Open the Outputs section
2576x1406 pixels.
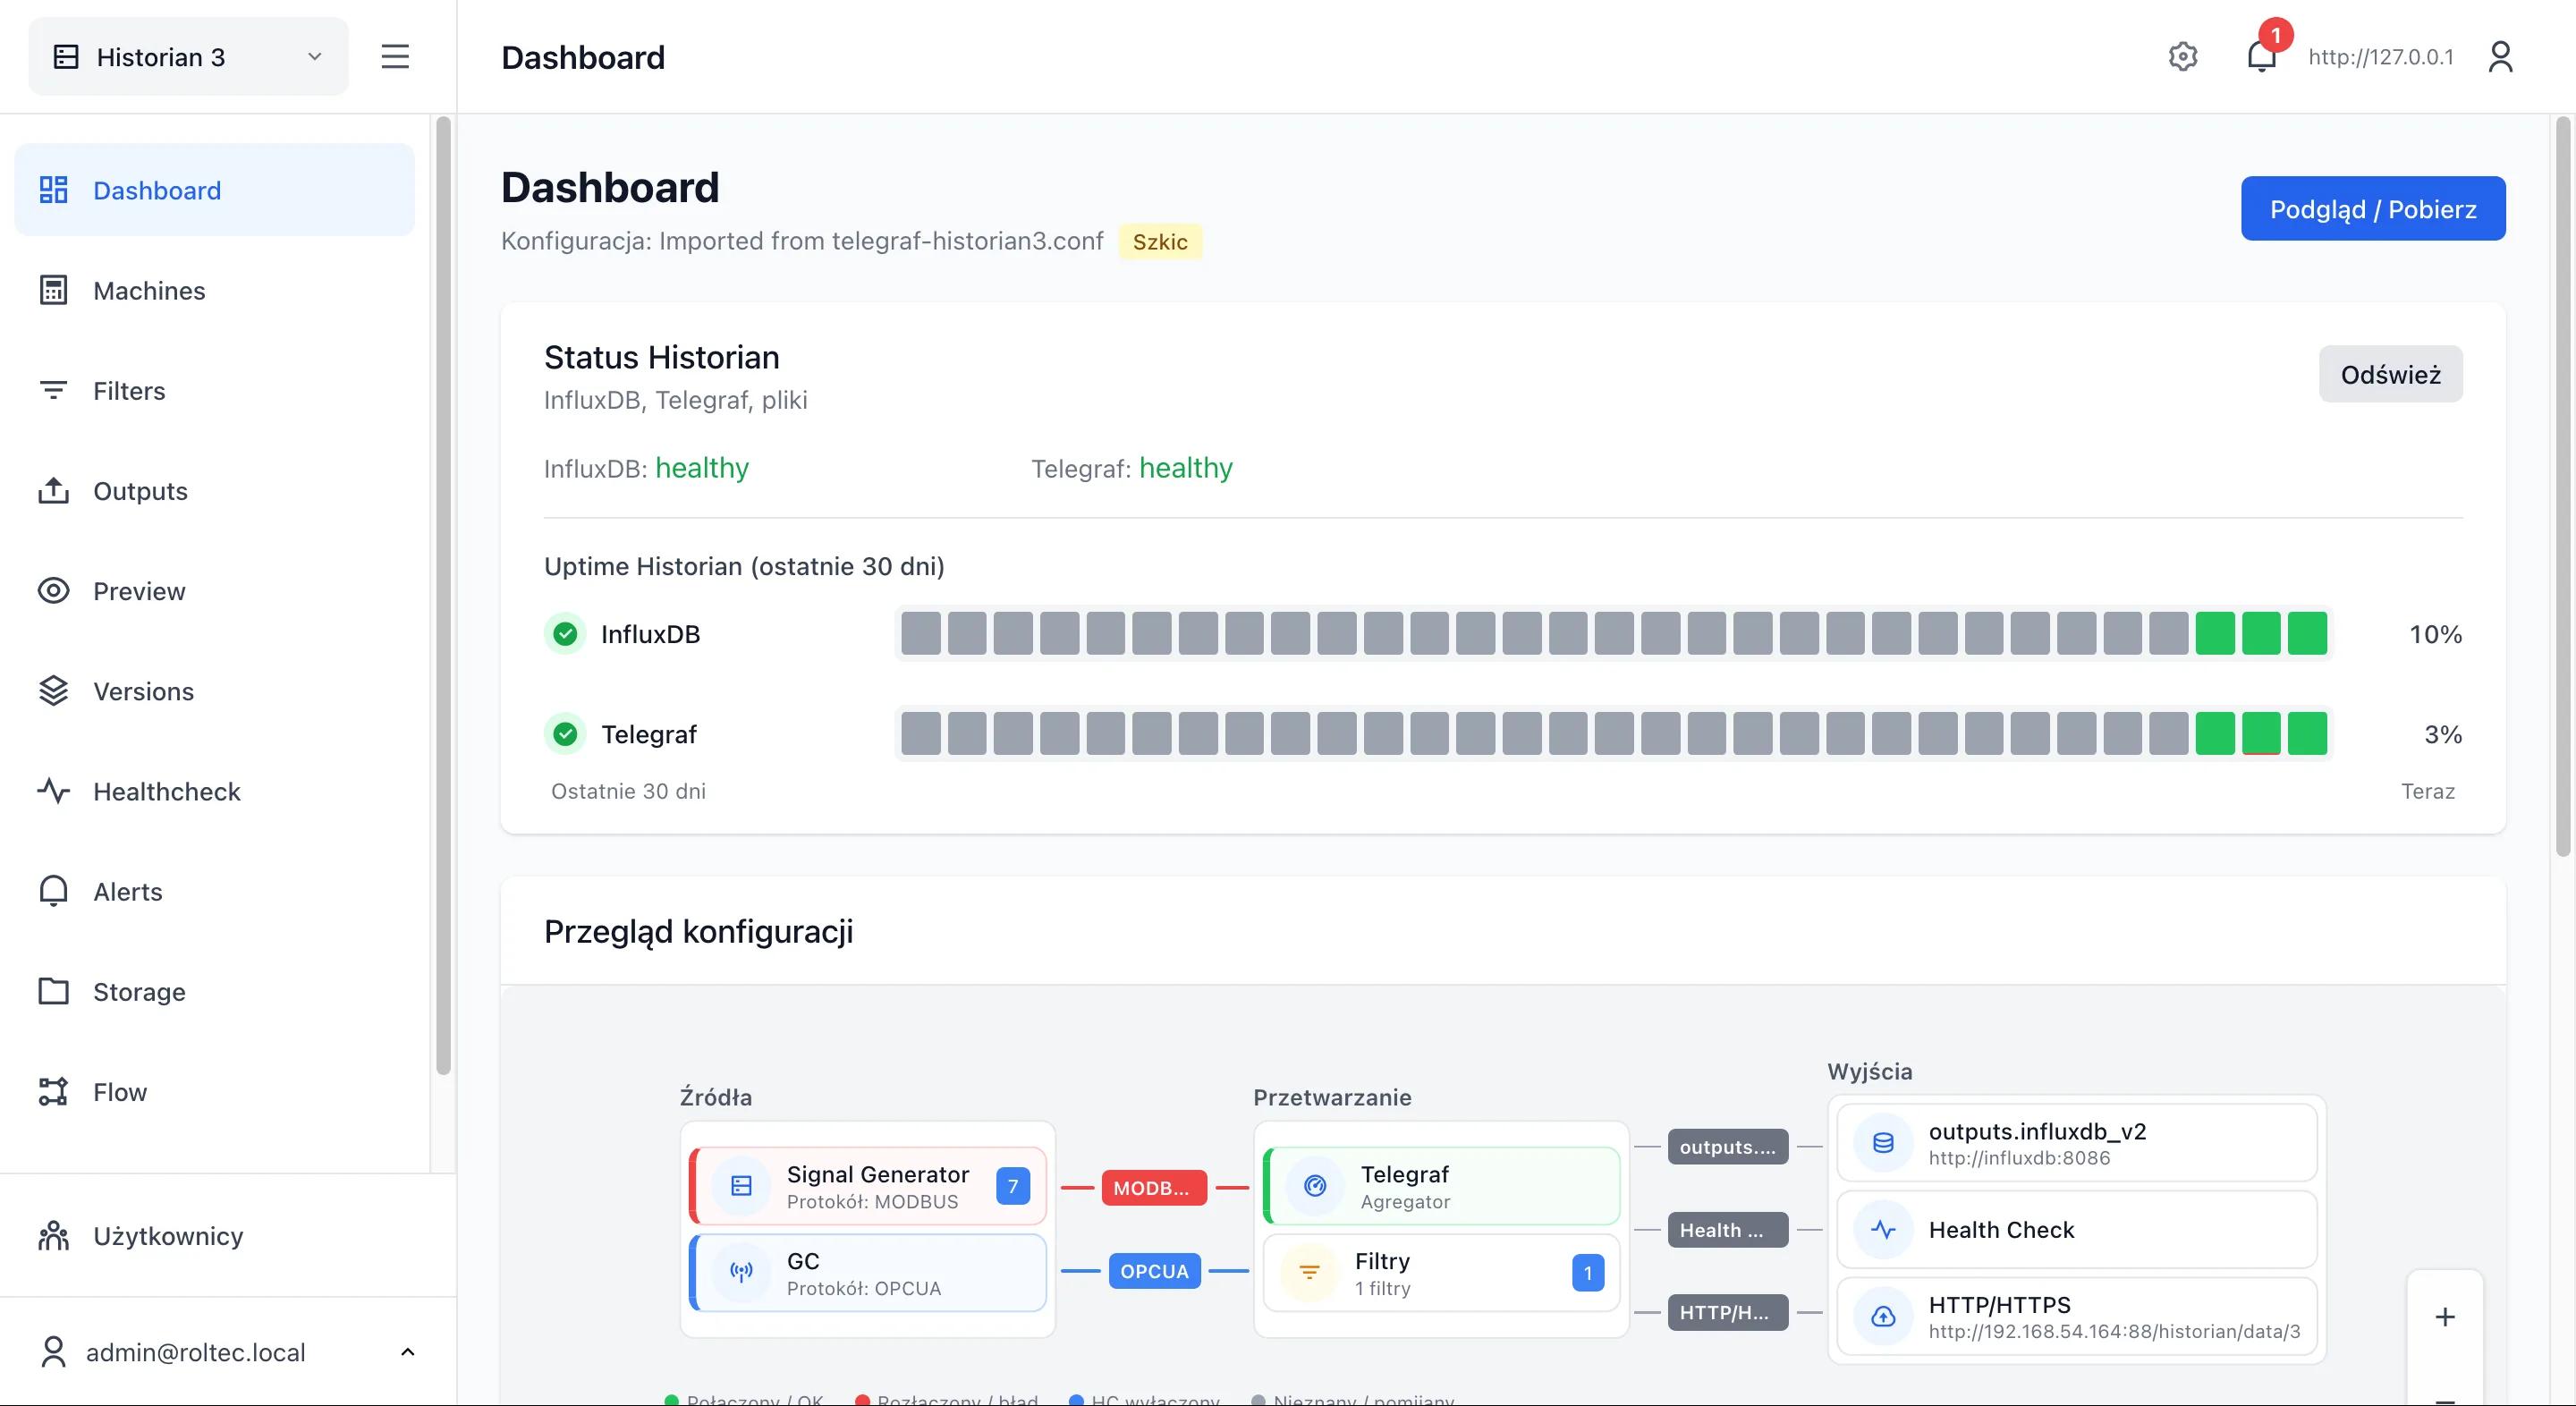click(214, 491)
